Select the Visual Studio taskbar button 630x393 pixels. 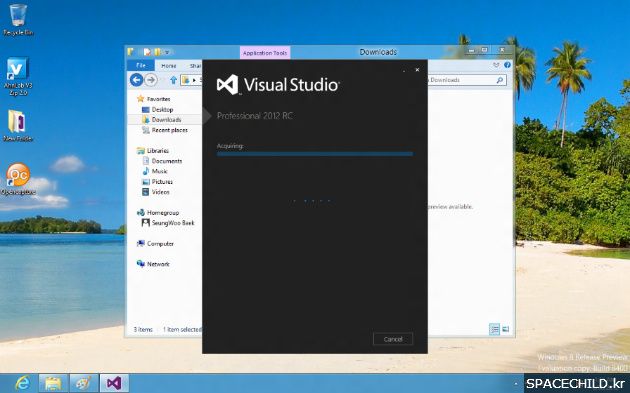point(115,383)
